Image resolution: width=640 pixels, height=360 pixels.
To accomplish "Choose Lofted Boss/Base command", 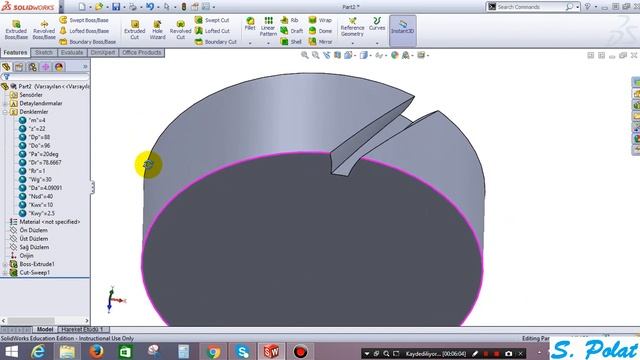I will click(x=84, y=31).
